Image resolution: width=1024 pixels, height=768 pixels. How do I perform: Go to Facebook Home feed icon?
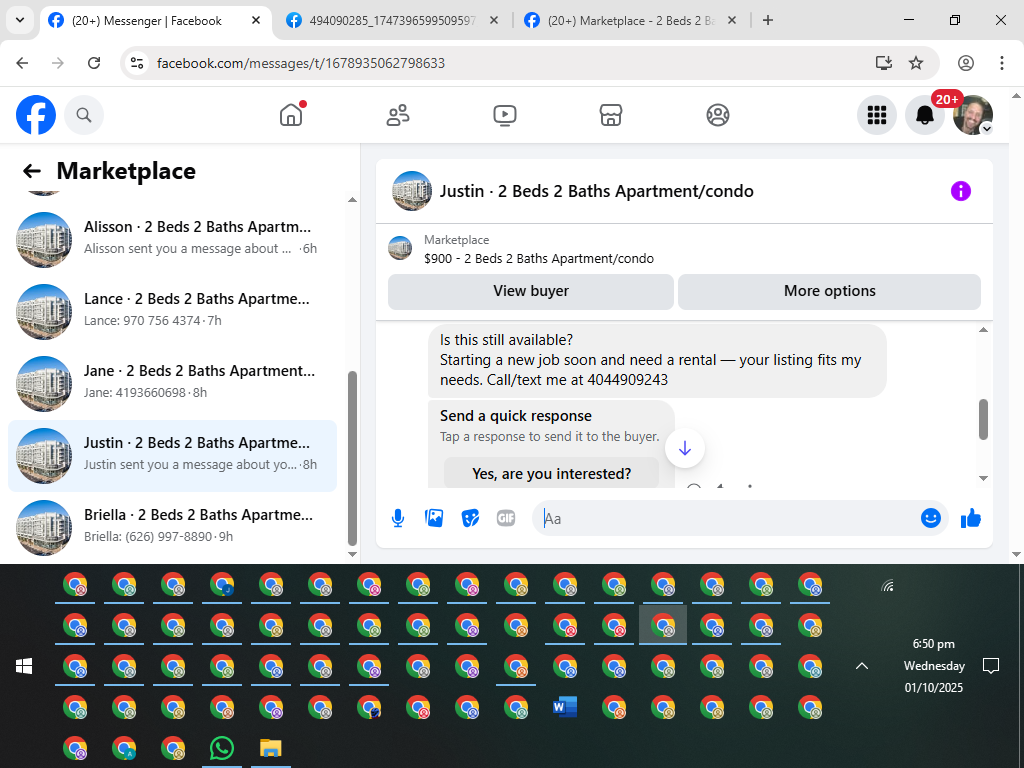click(x=291, y=115)
